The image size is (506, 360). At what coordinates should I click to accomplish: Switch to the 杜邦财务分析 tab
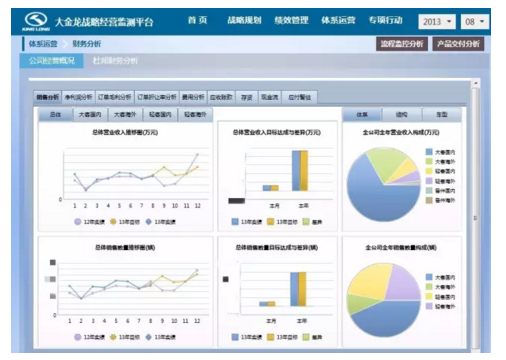click(115, 61)
